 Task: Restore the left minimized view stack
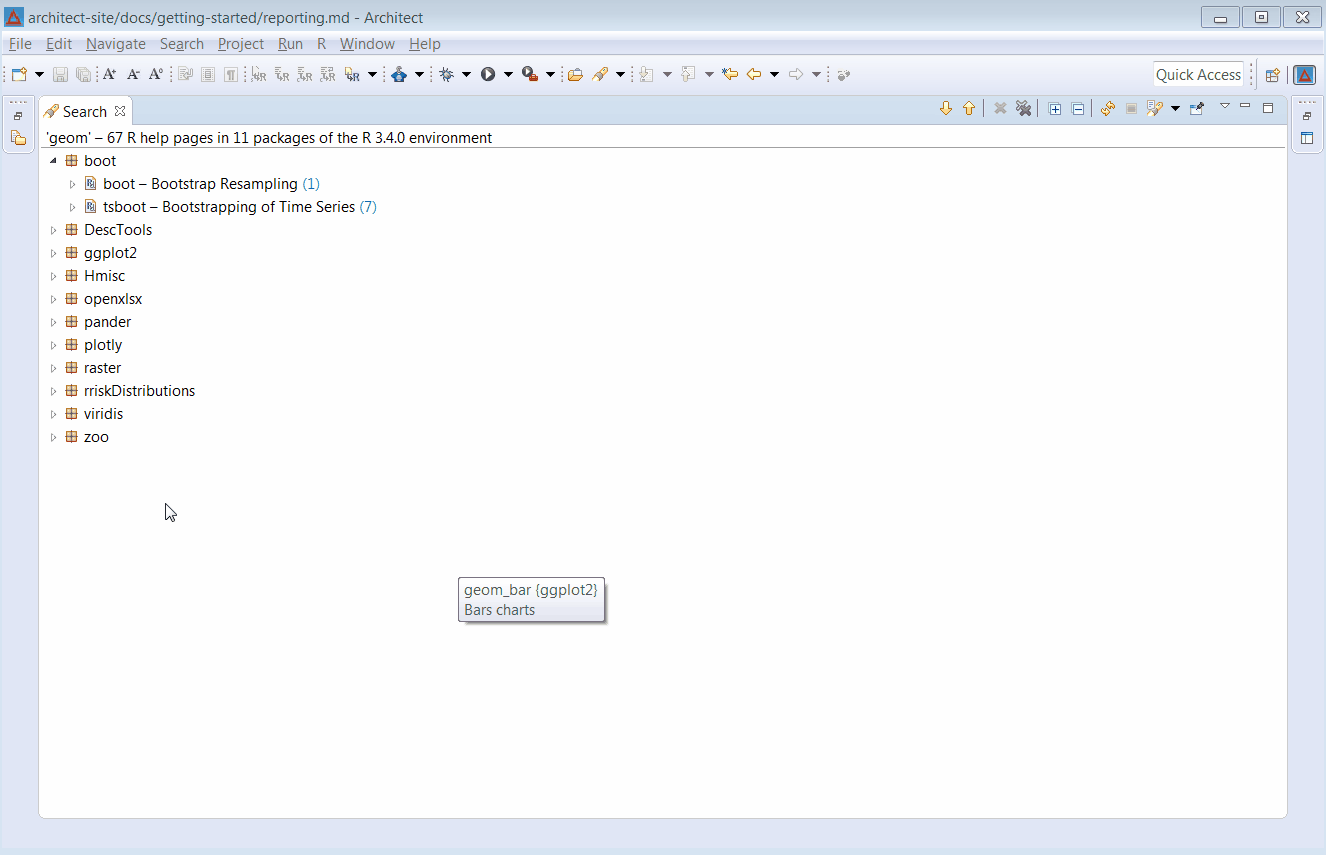18,116
